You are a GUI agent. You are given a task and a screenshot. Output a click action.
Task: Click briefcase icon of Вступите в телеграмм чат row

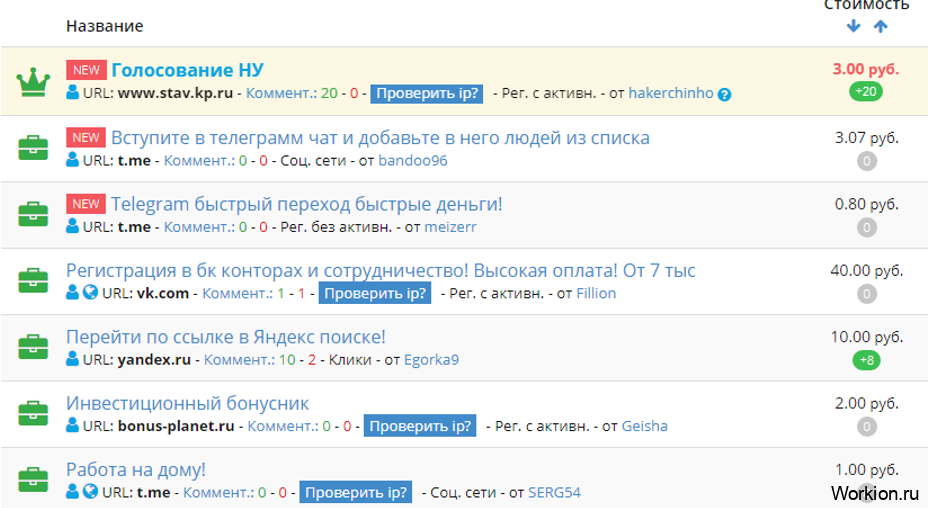[33, 148]
